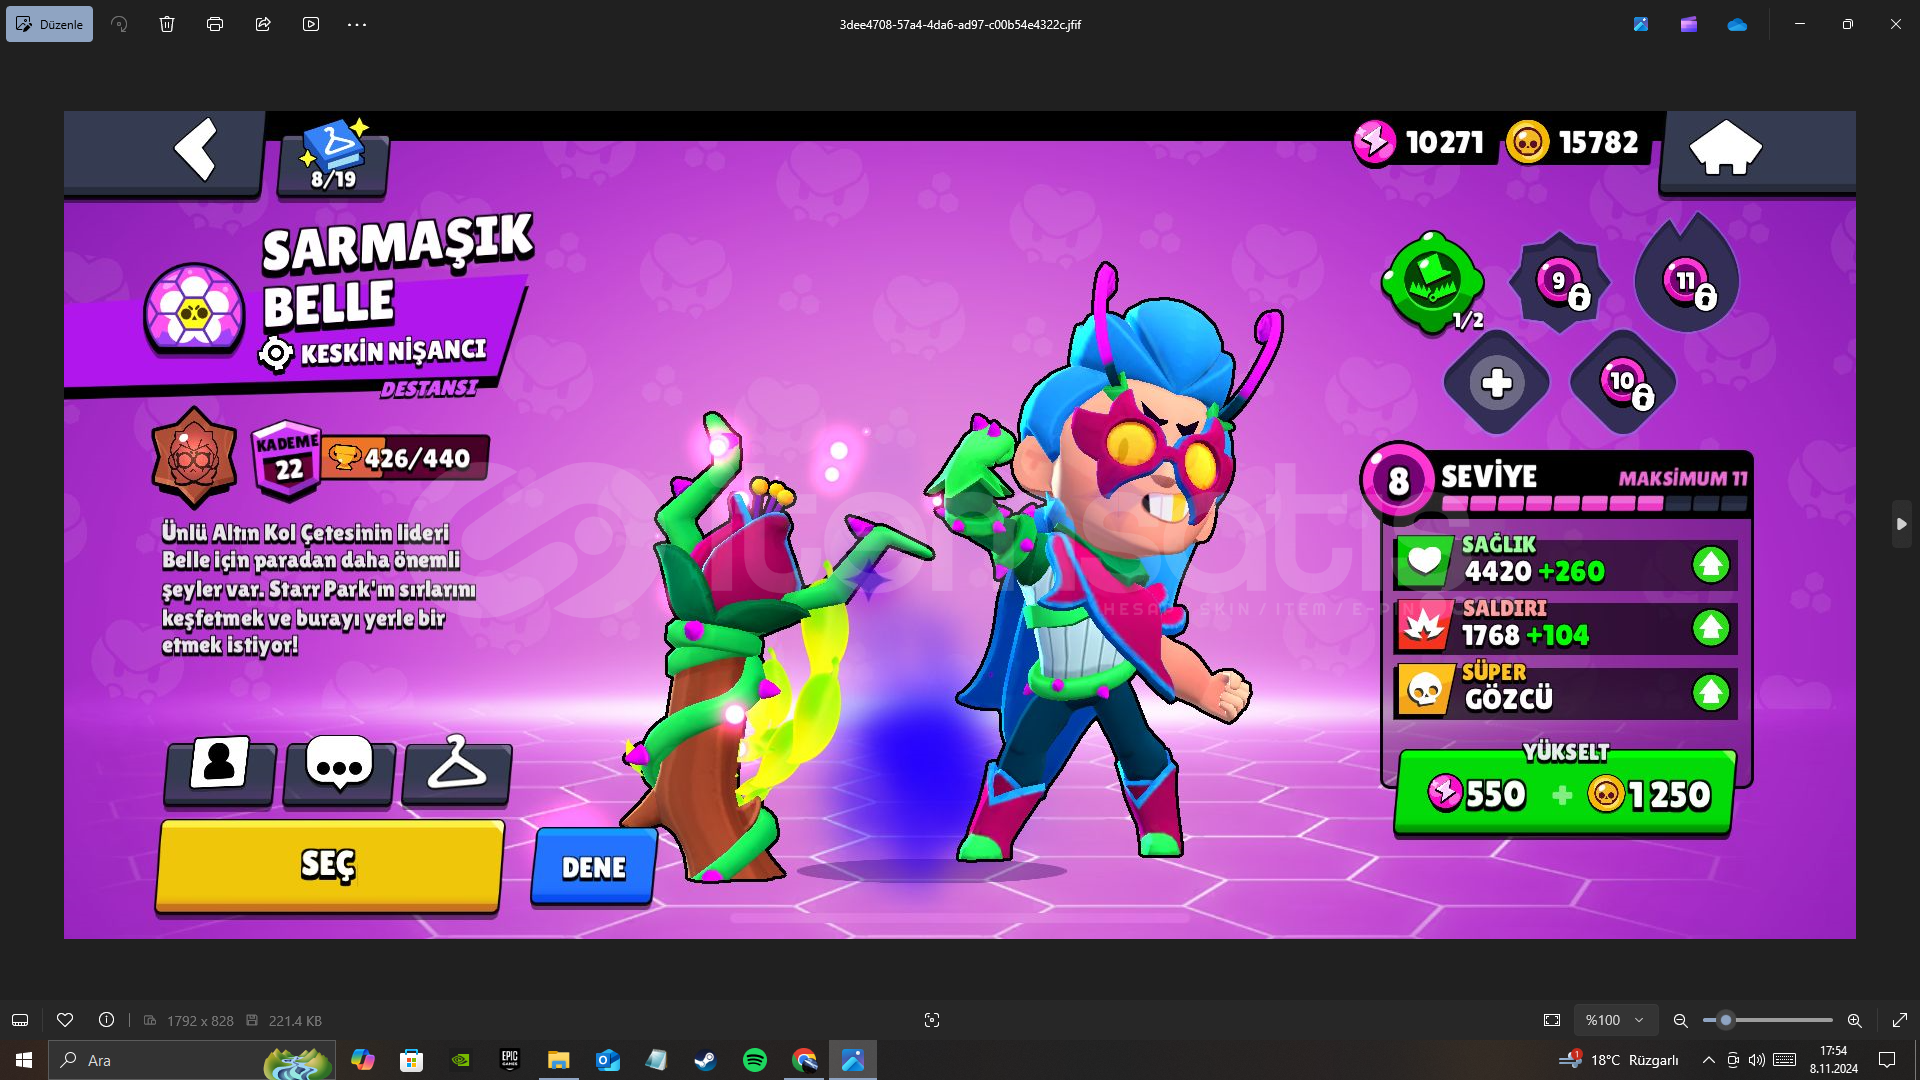Viewport: 1920px width, 1080px height.
Task: Click the rotate image icon
Action: [119, 24]
